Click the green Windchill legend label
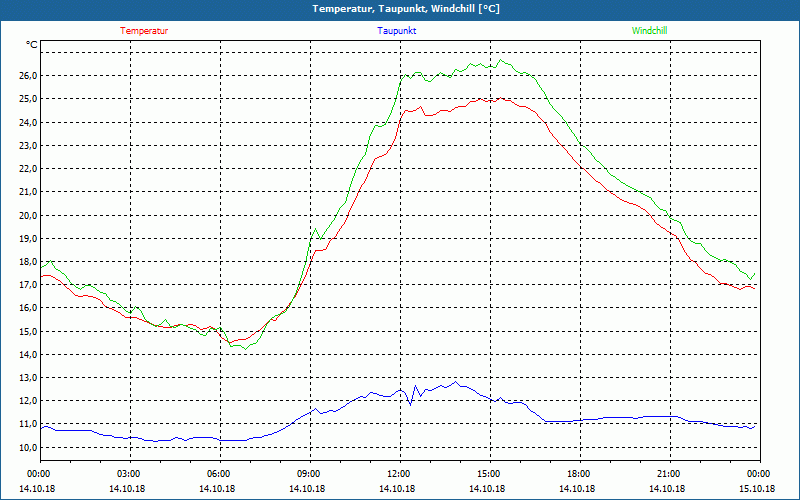The image size is (800, 500). click(x=649, y=31)
